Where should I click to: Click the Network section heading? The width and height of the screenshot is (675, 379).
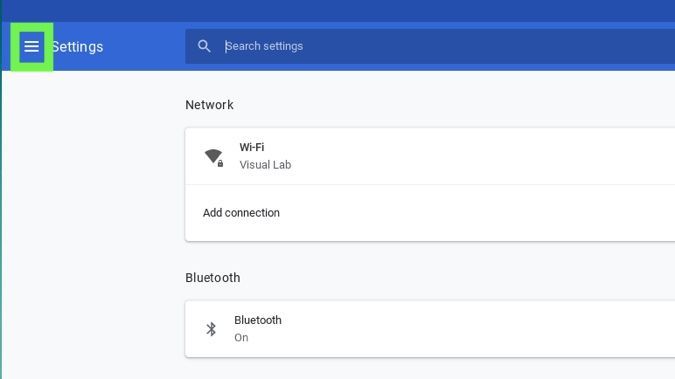pos(209,105)
